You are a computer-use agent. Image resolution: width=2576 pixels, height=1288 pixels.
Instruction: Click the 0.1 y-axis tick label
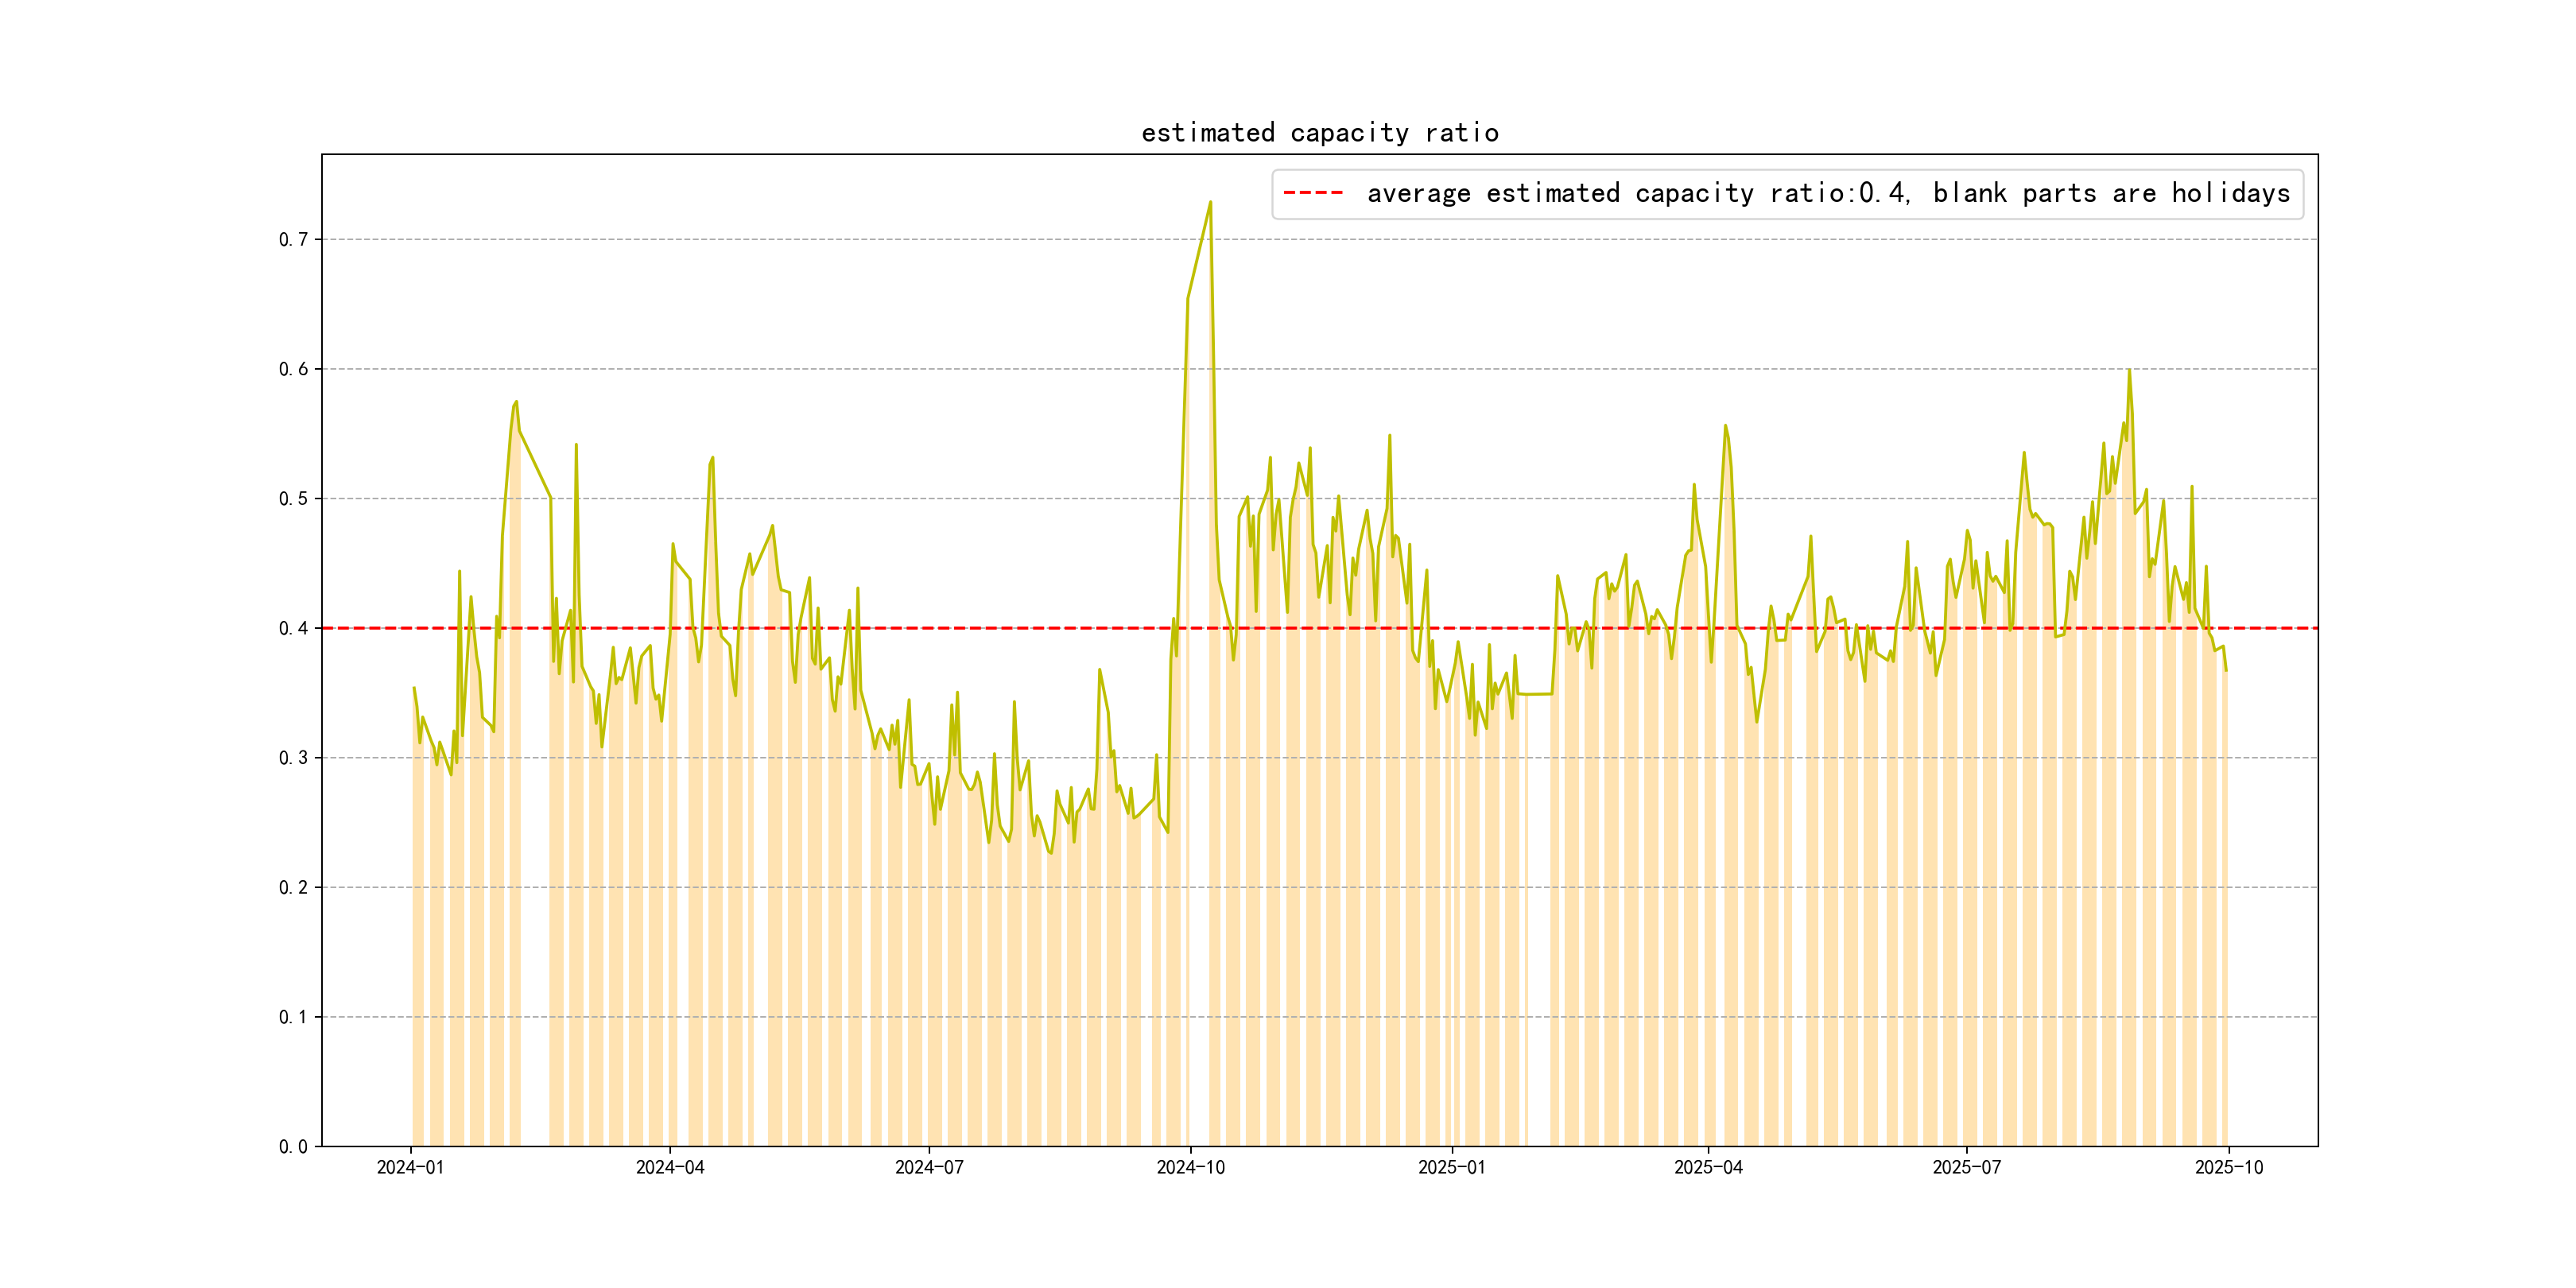click(x=293, y=1017)
